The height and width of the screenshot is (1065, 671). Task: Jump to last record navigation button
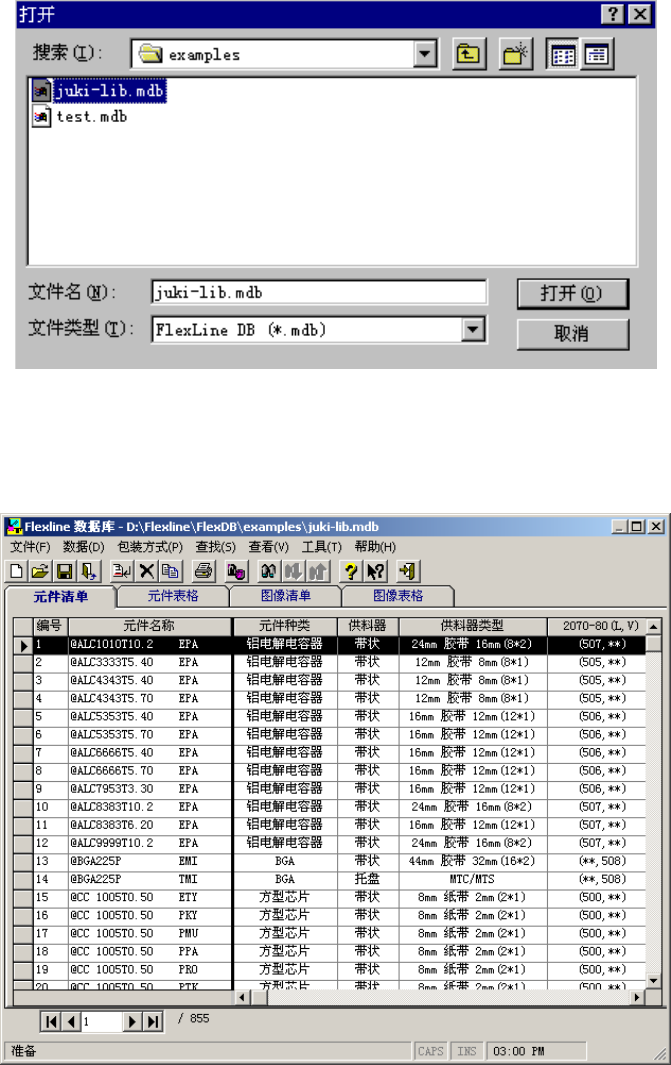pos(153,1021)
